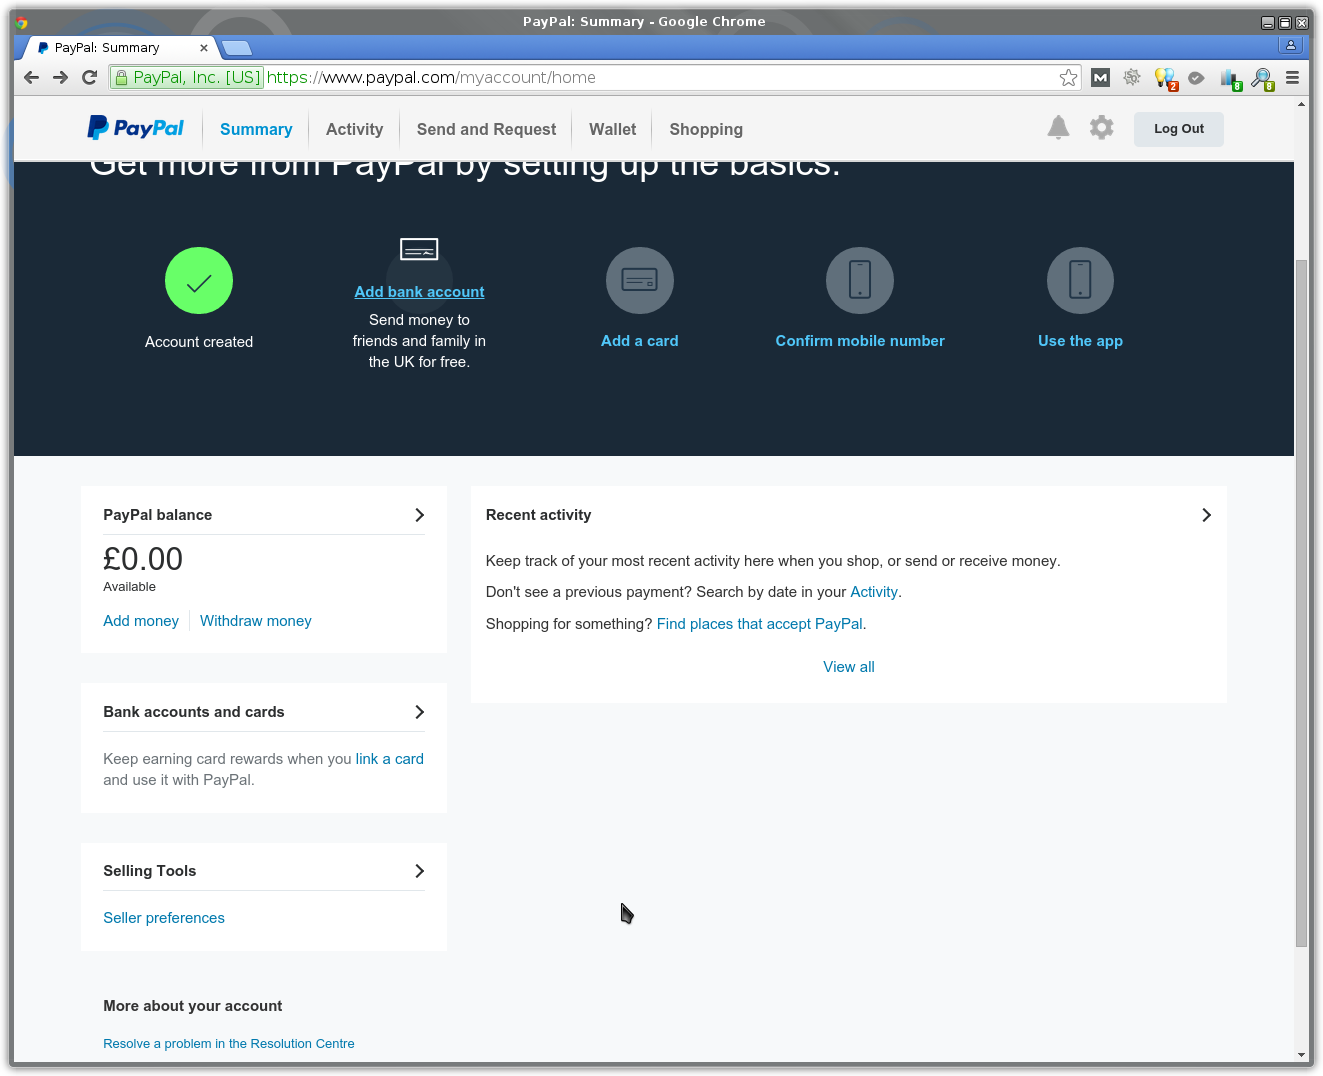Viewport: 1323px width, 1076px height.
Task: Click the Add money link
Action: (141, 621)
